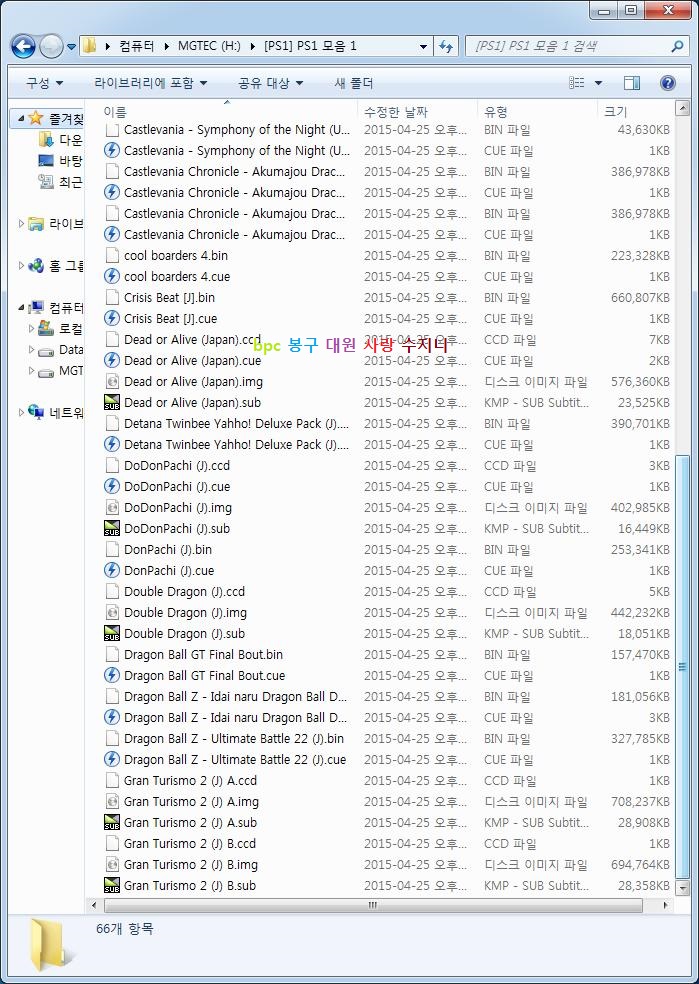Open the 라이브러리에 포함 menu
Image resolution: width=699 pixels, height=984 pixels.
point(150,83)
